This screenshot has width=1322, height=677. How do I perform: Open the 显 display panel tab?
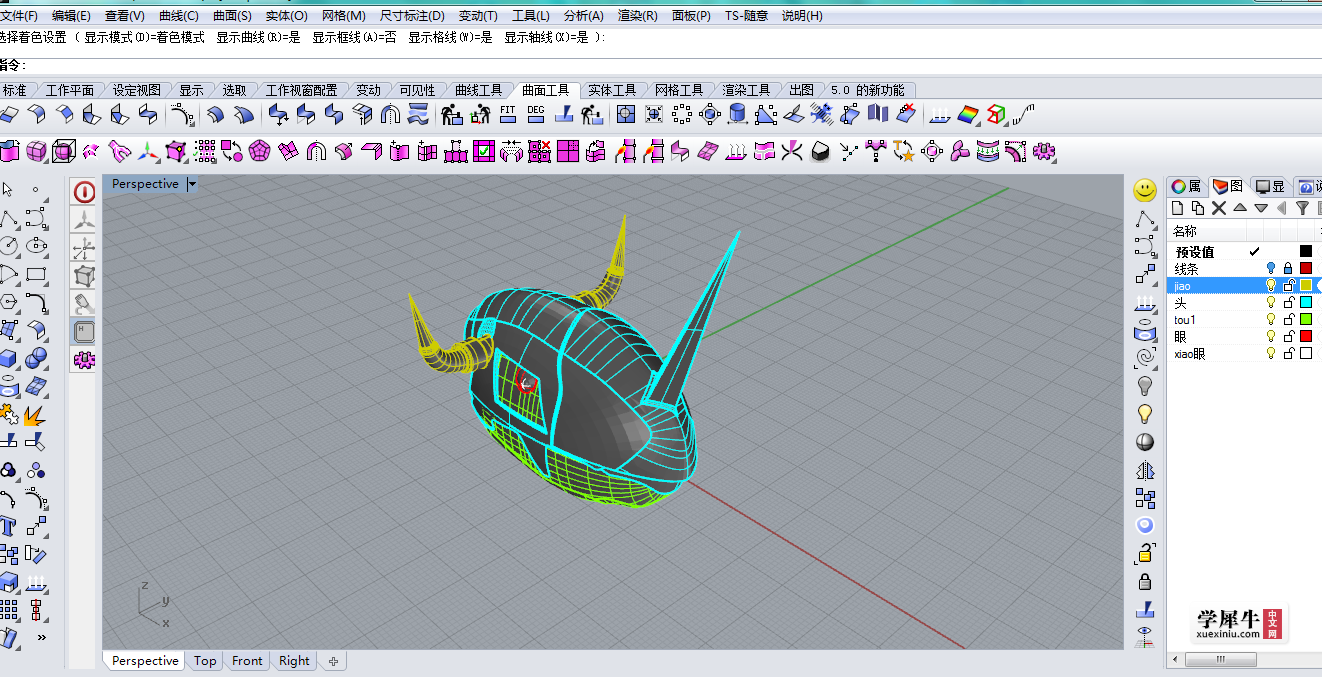(x=1271, y=186)
